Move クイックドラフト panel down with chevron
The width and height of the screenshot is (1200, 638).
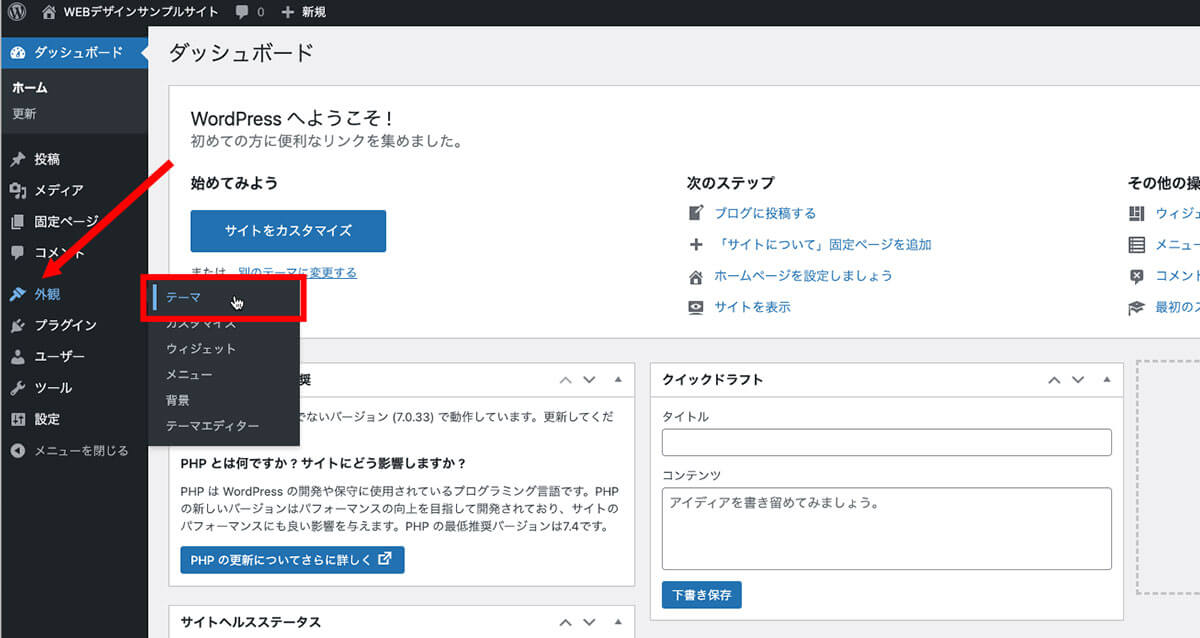[x=1078, y=380]
